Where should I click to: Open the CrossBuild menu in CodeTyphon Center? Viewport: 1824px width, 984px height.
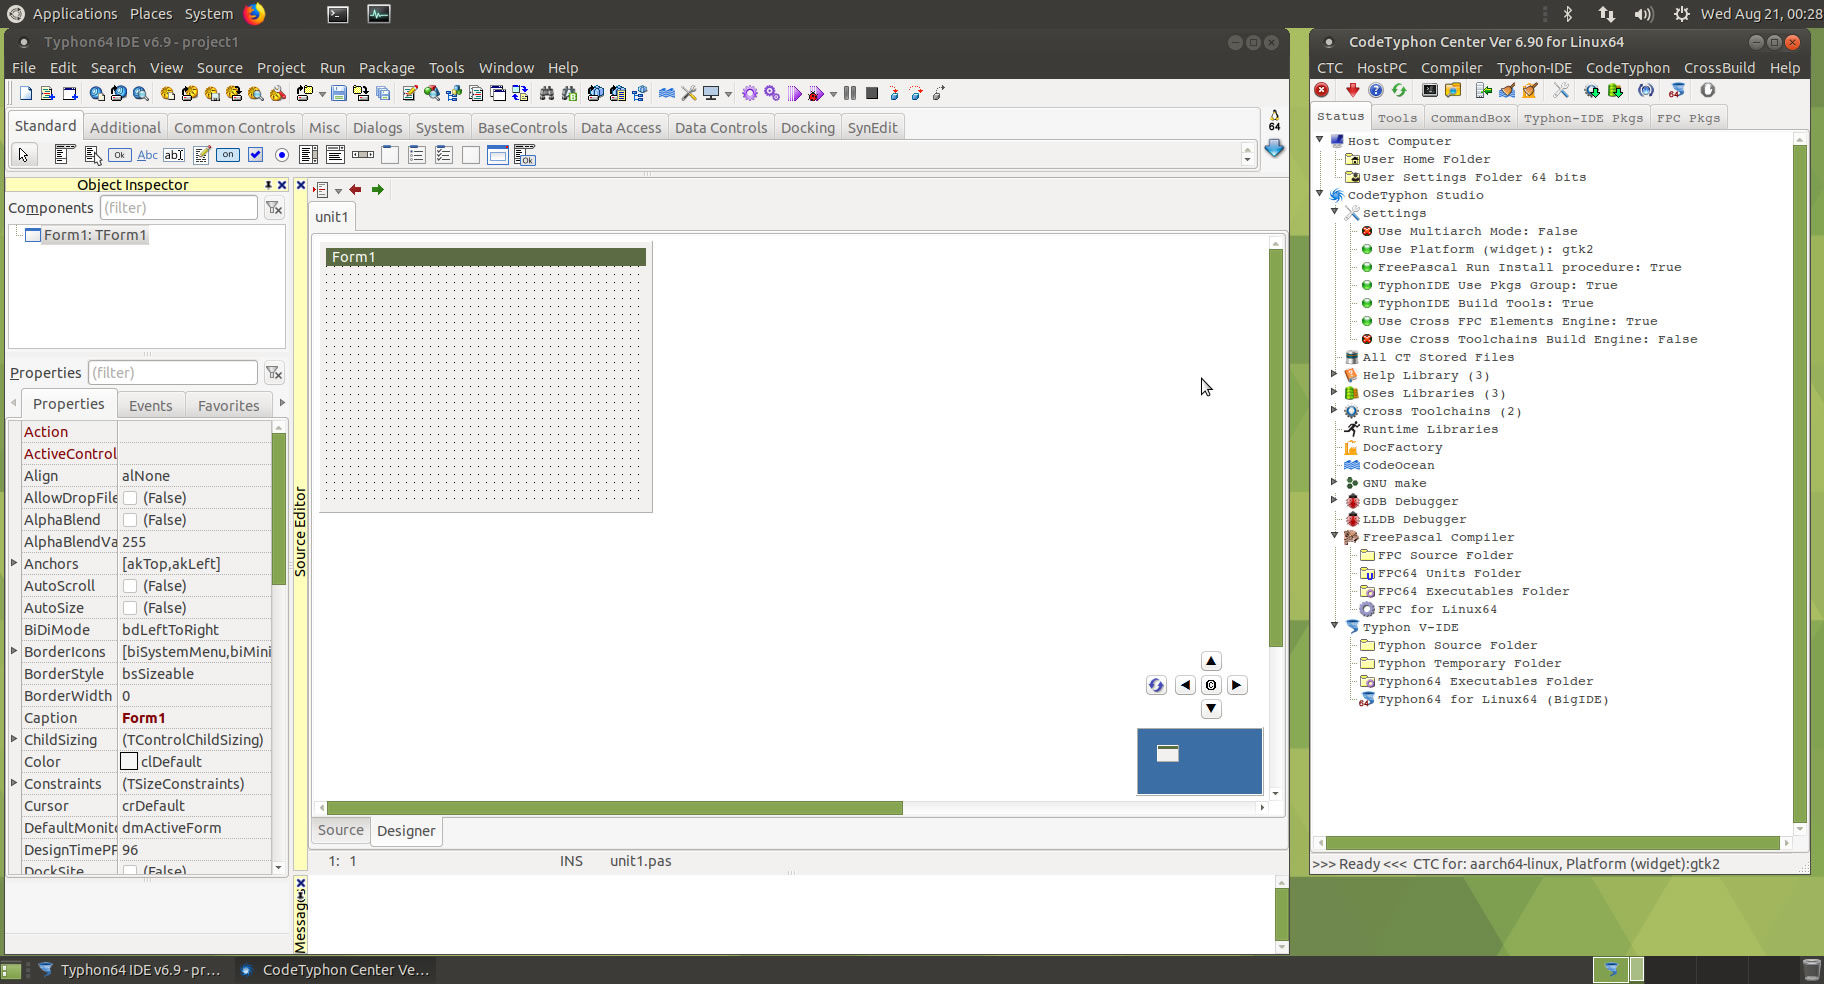[x=1719, y=68]
